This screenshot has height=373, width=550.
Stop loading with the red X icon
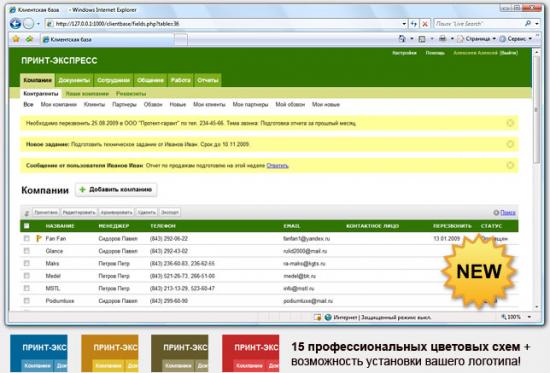point(425,24)
